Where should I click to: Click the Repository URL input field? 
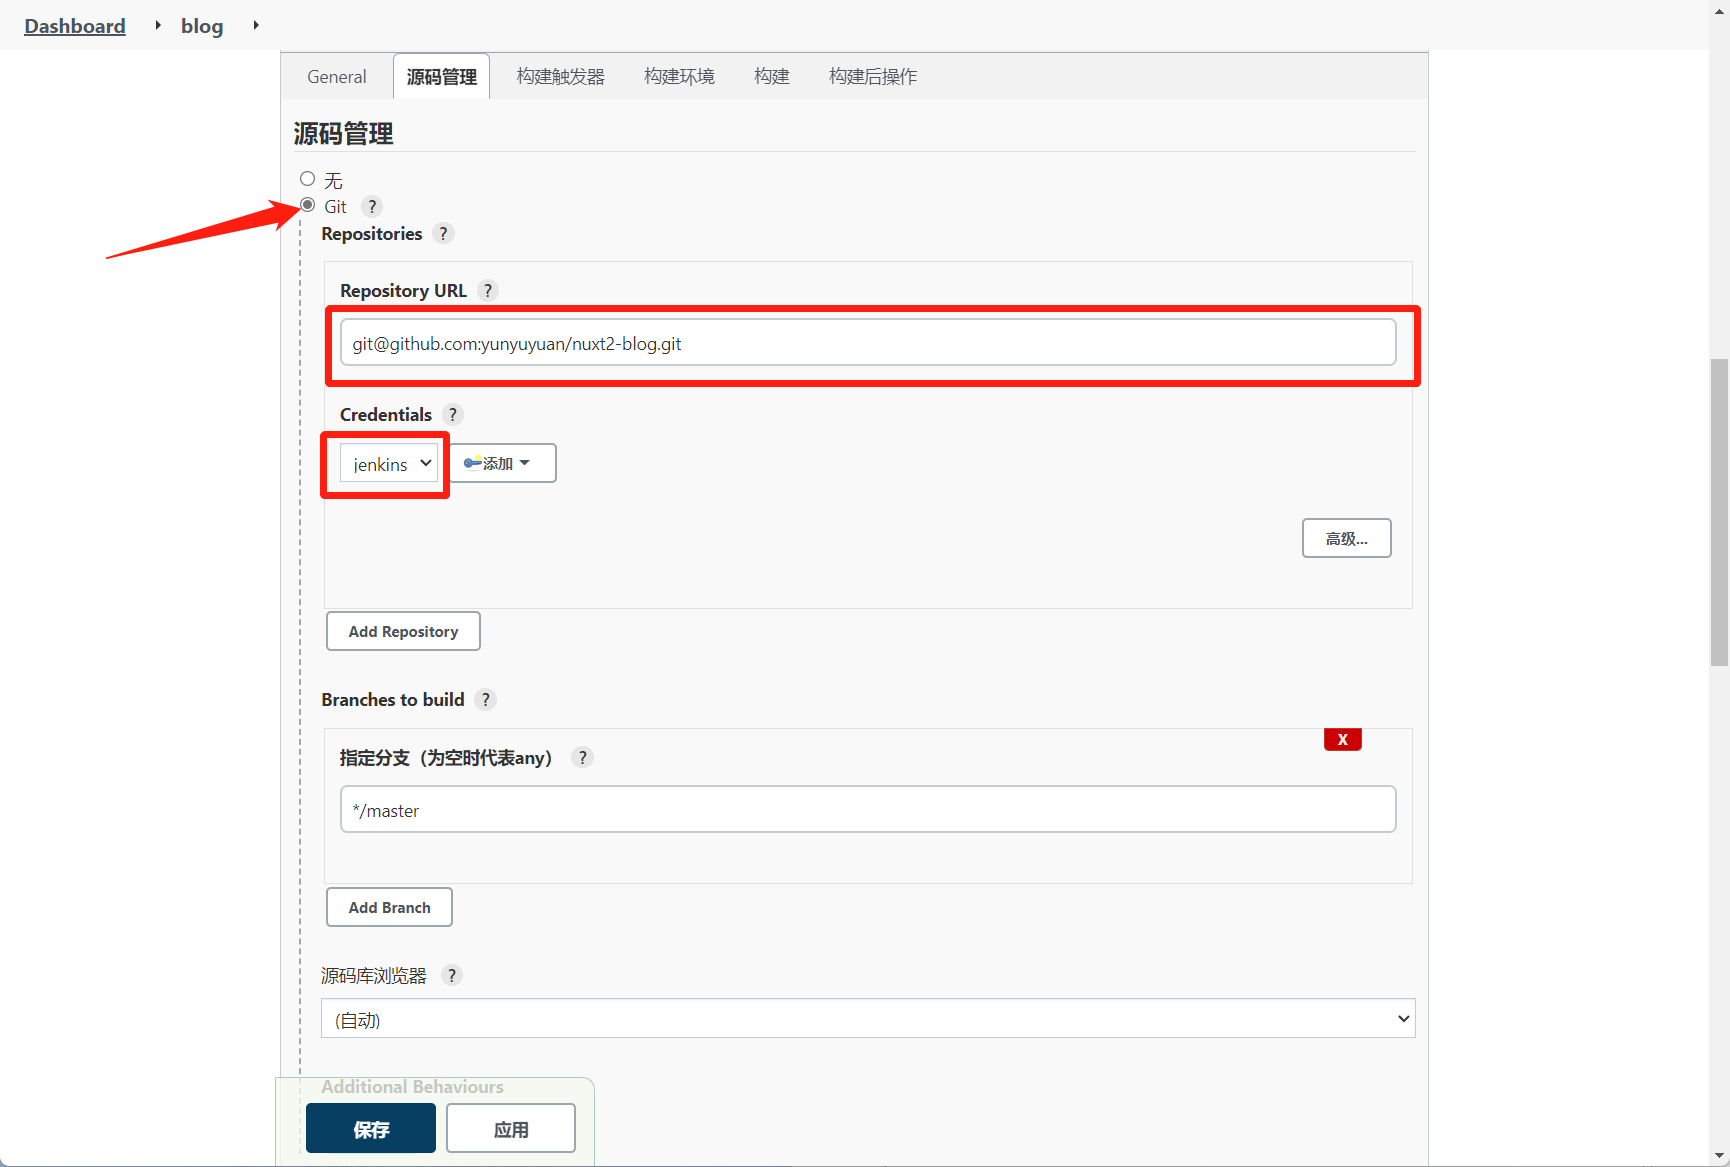pyautogui.click(x=867, y=344)
